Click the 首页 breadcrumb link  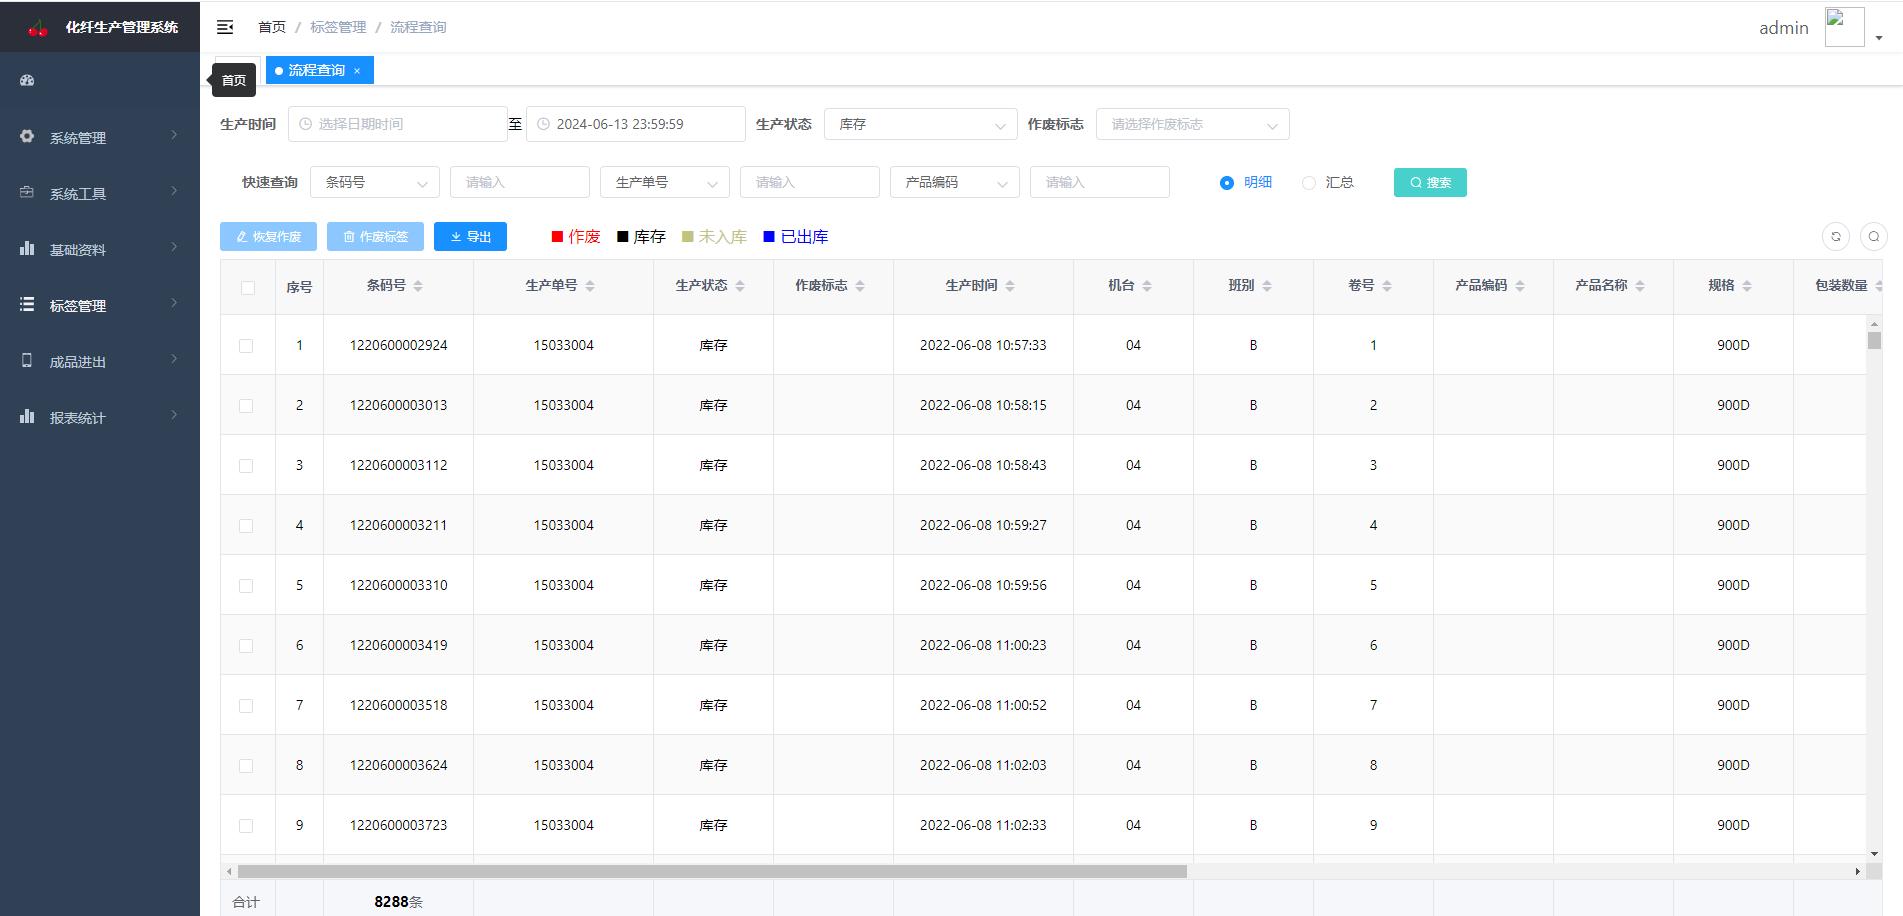tap(272, 27)
